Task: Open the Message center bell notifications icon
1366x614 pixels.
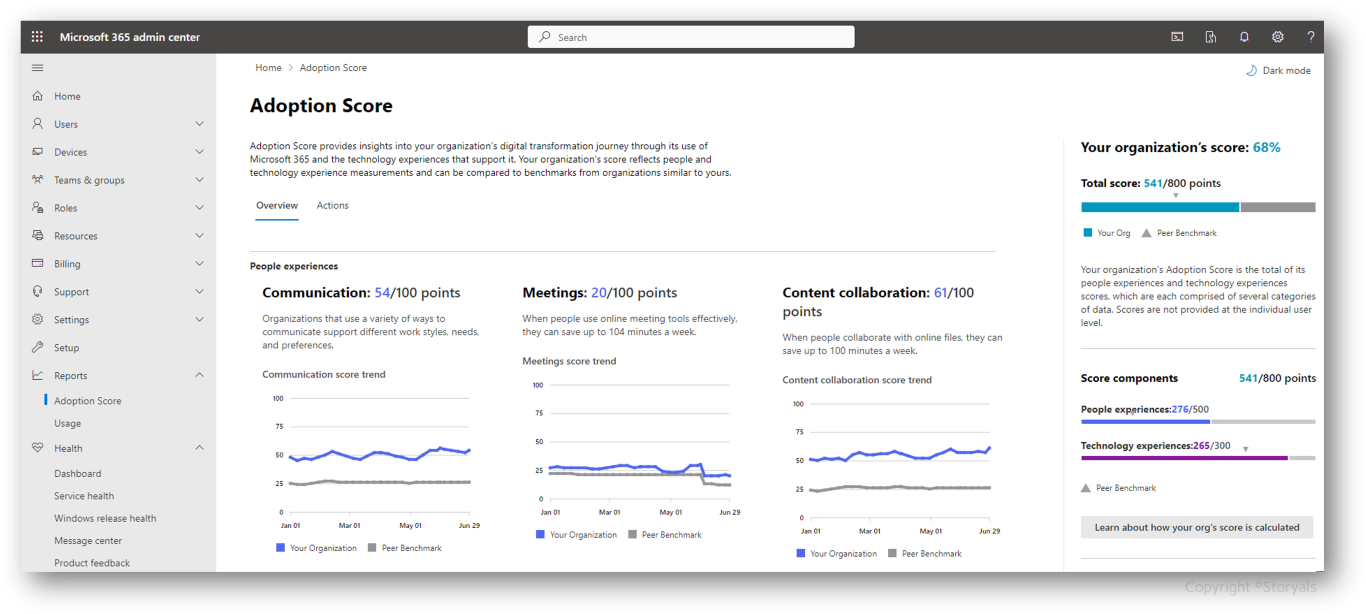Action: 1243,36
